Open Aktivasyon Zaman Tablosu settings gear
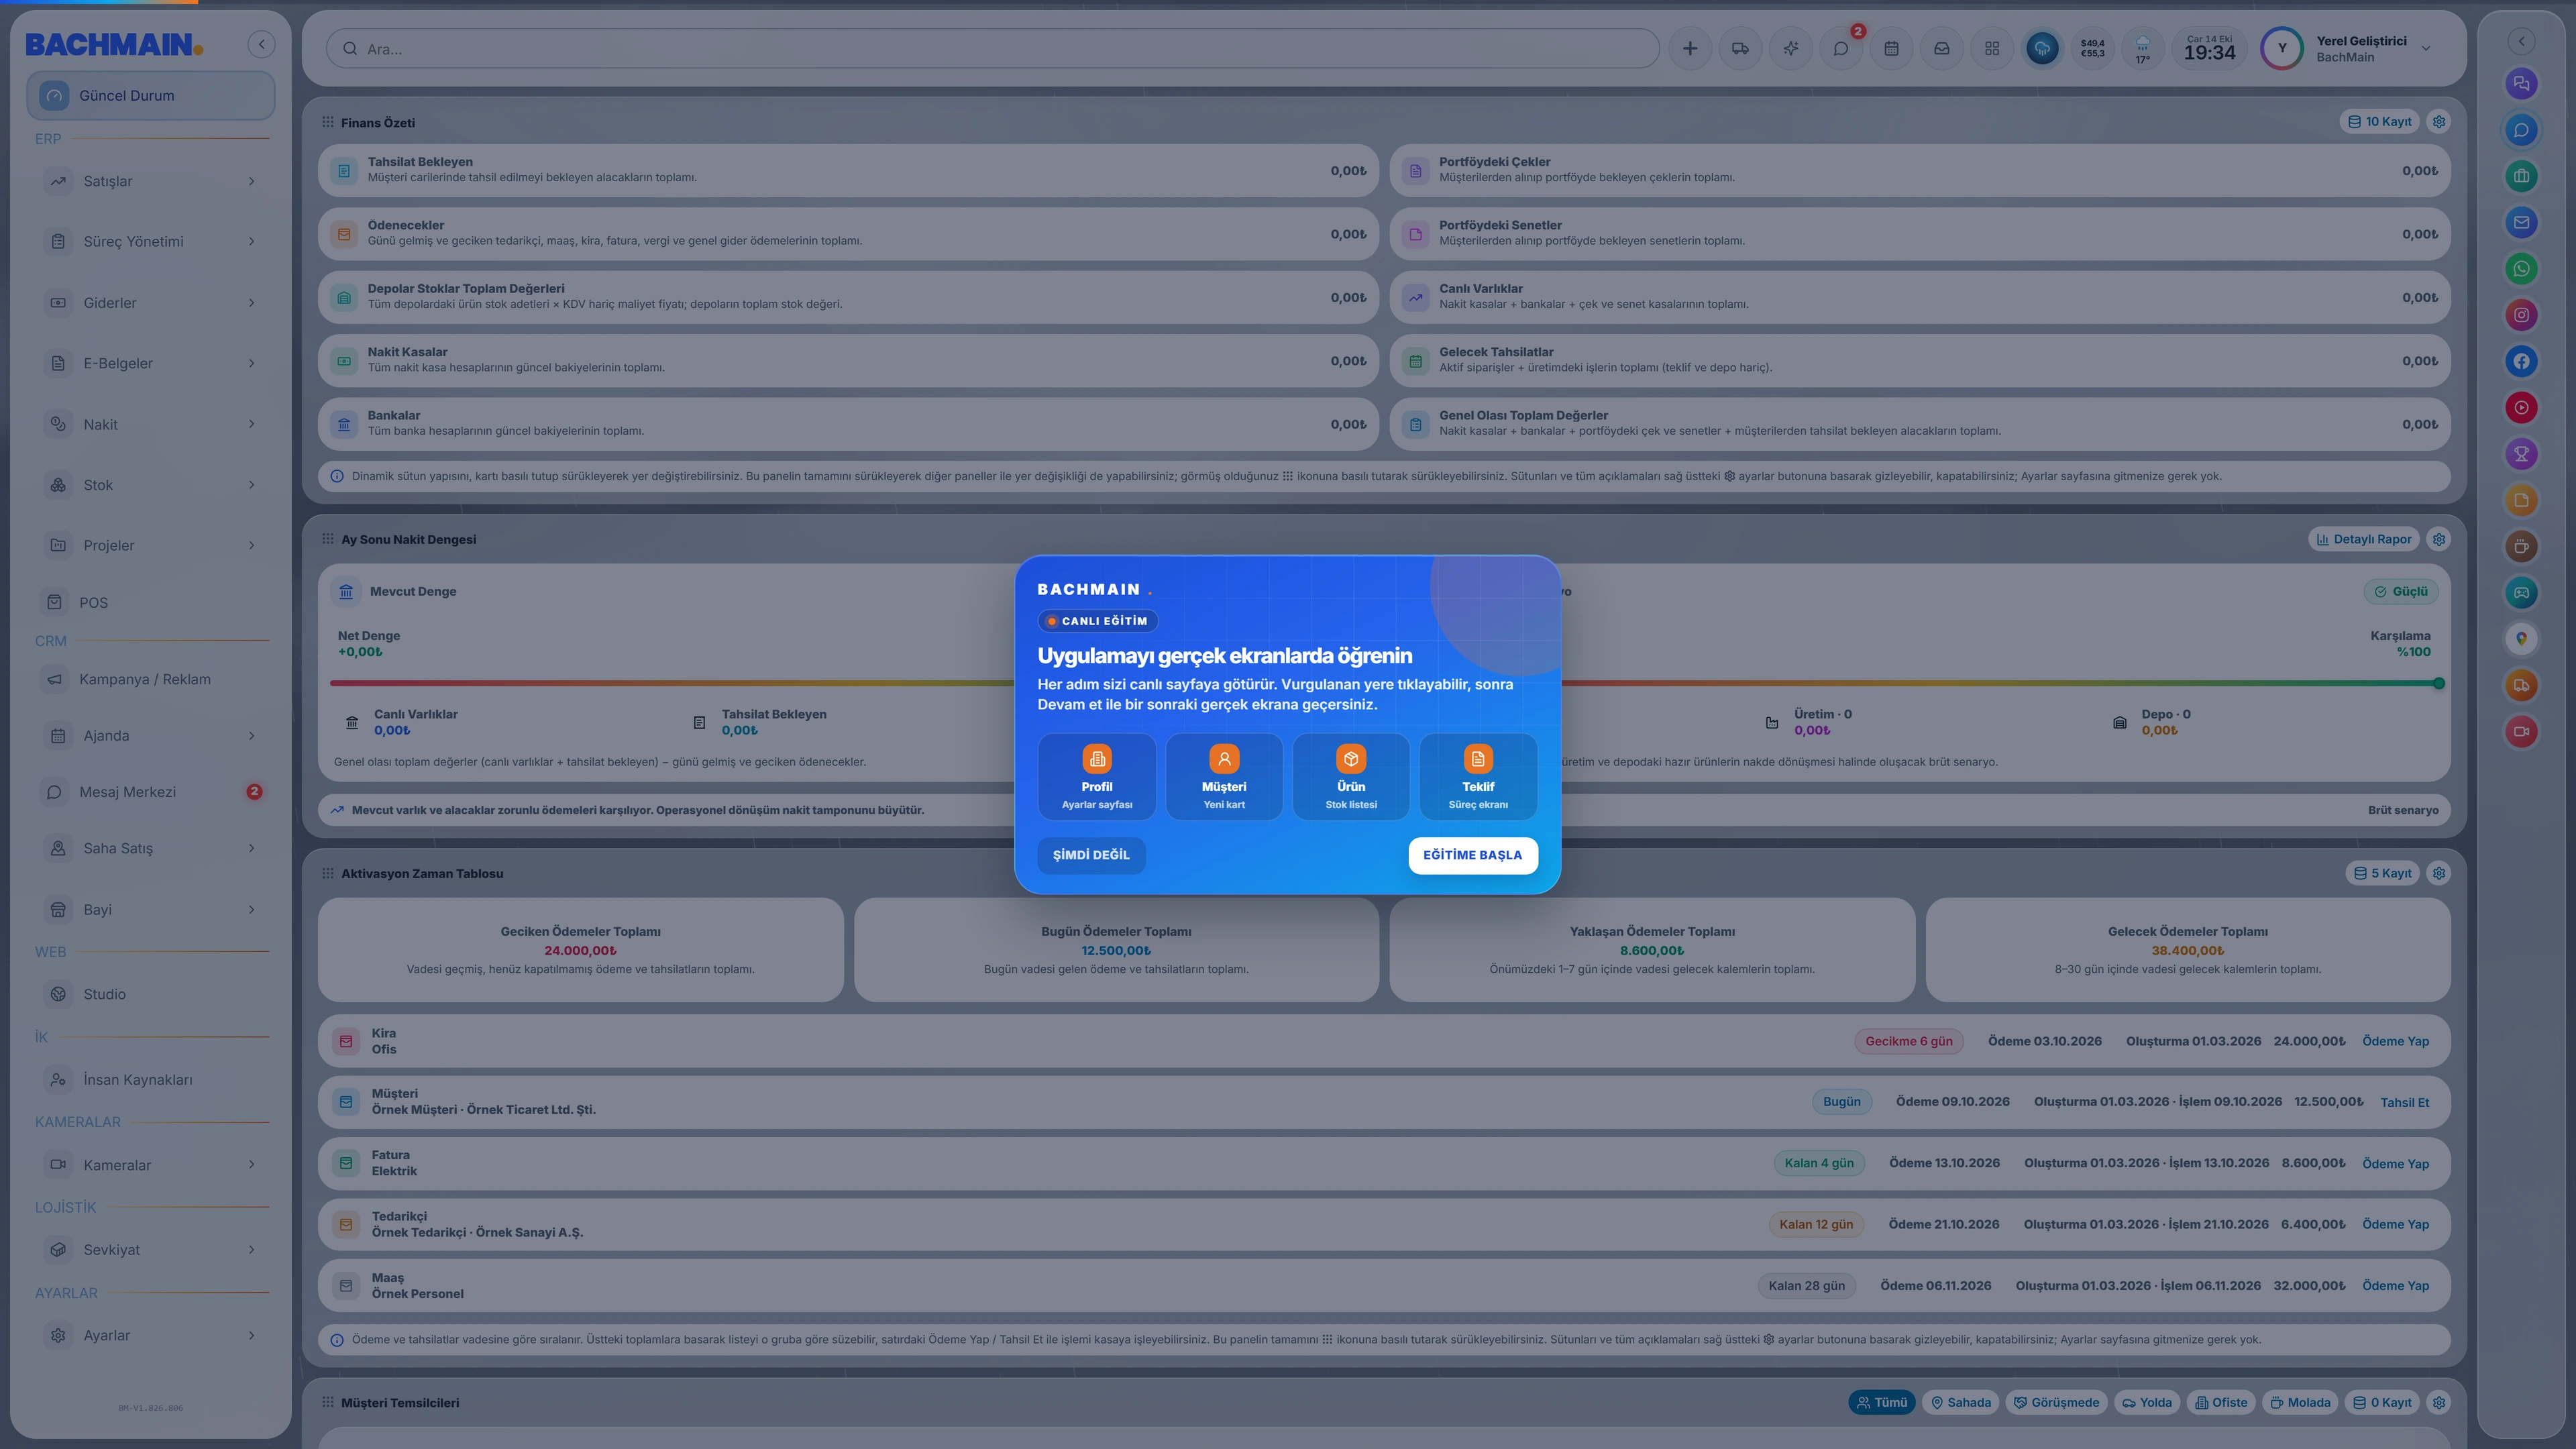This screenshot has height=1449, width=2576. tap(2439, 873)
